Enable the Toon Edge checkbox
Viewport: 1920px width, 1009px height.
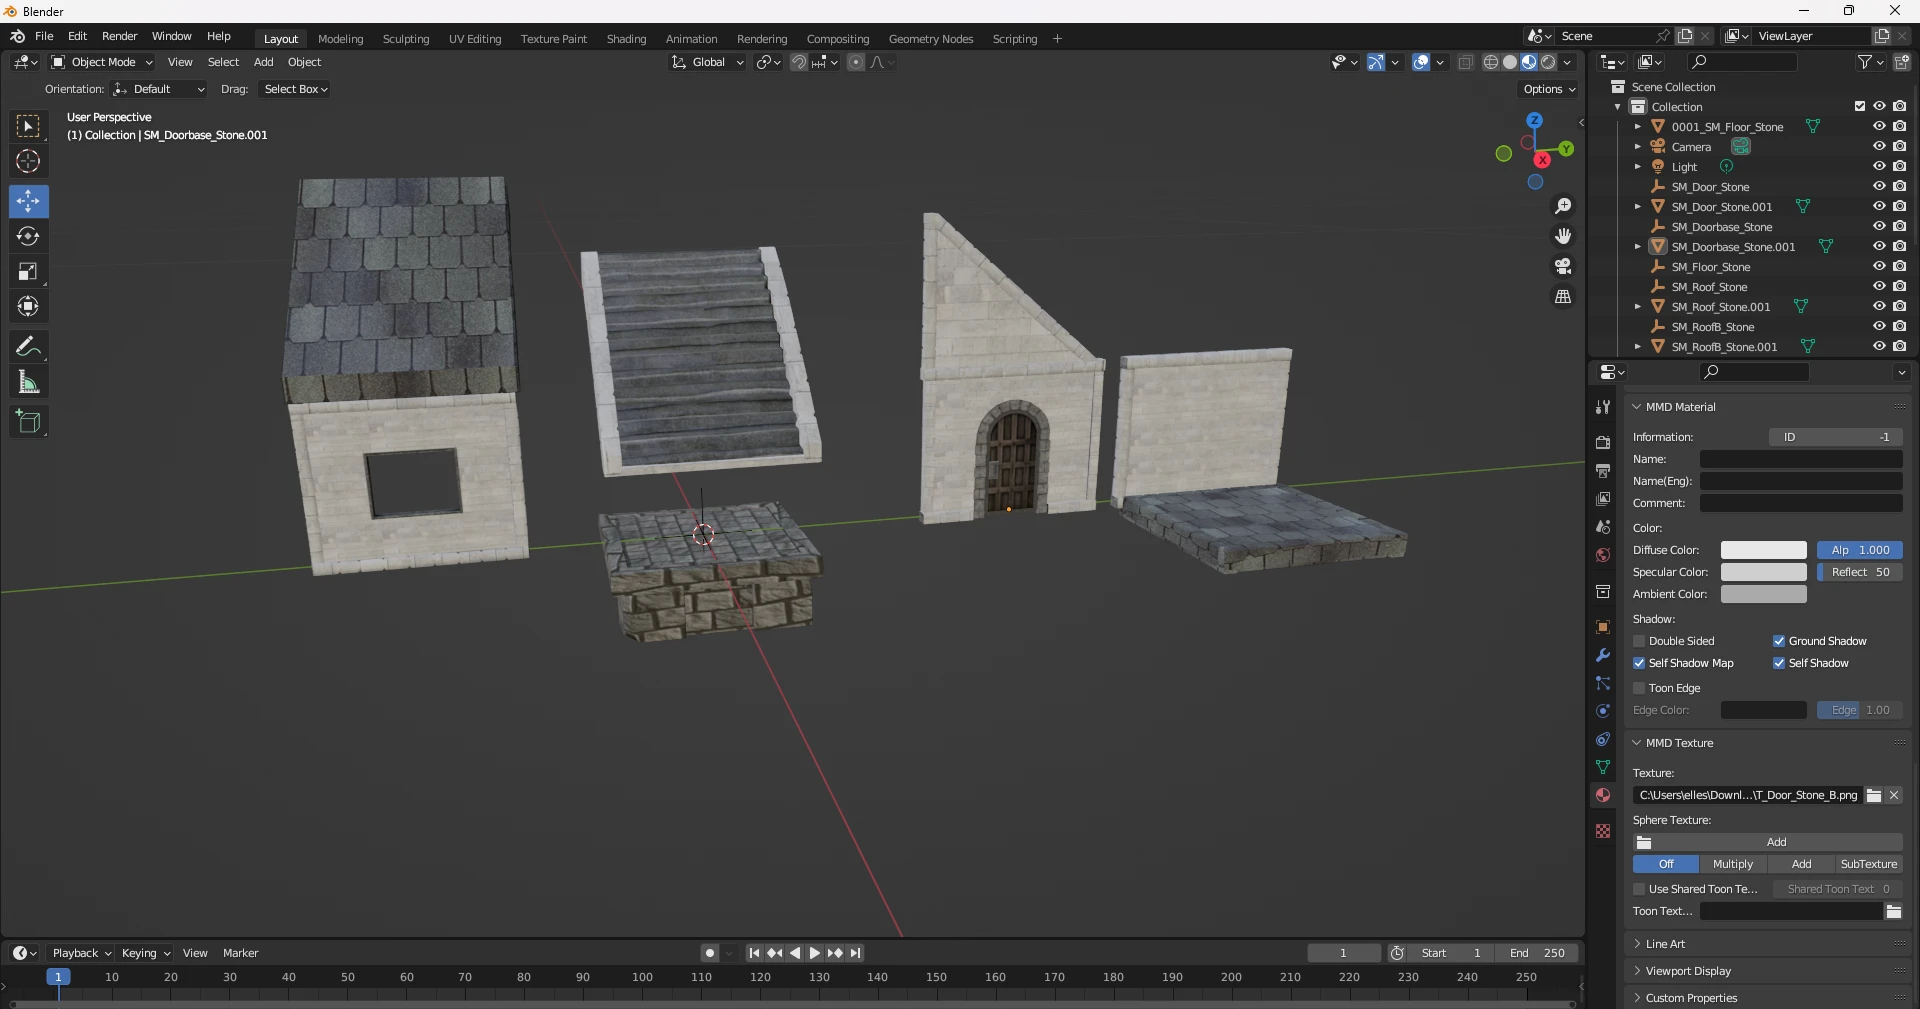pos(1640,688)
